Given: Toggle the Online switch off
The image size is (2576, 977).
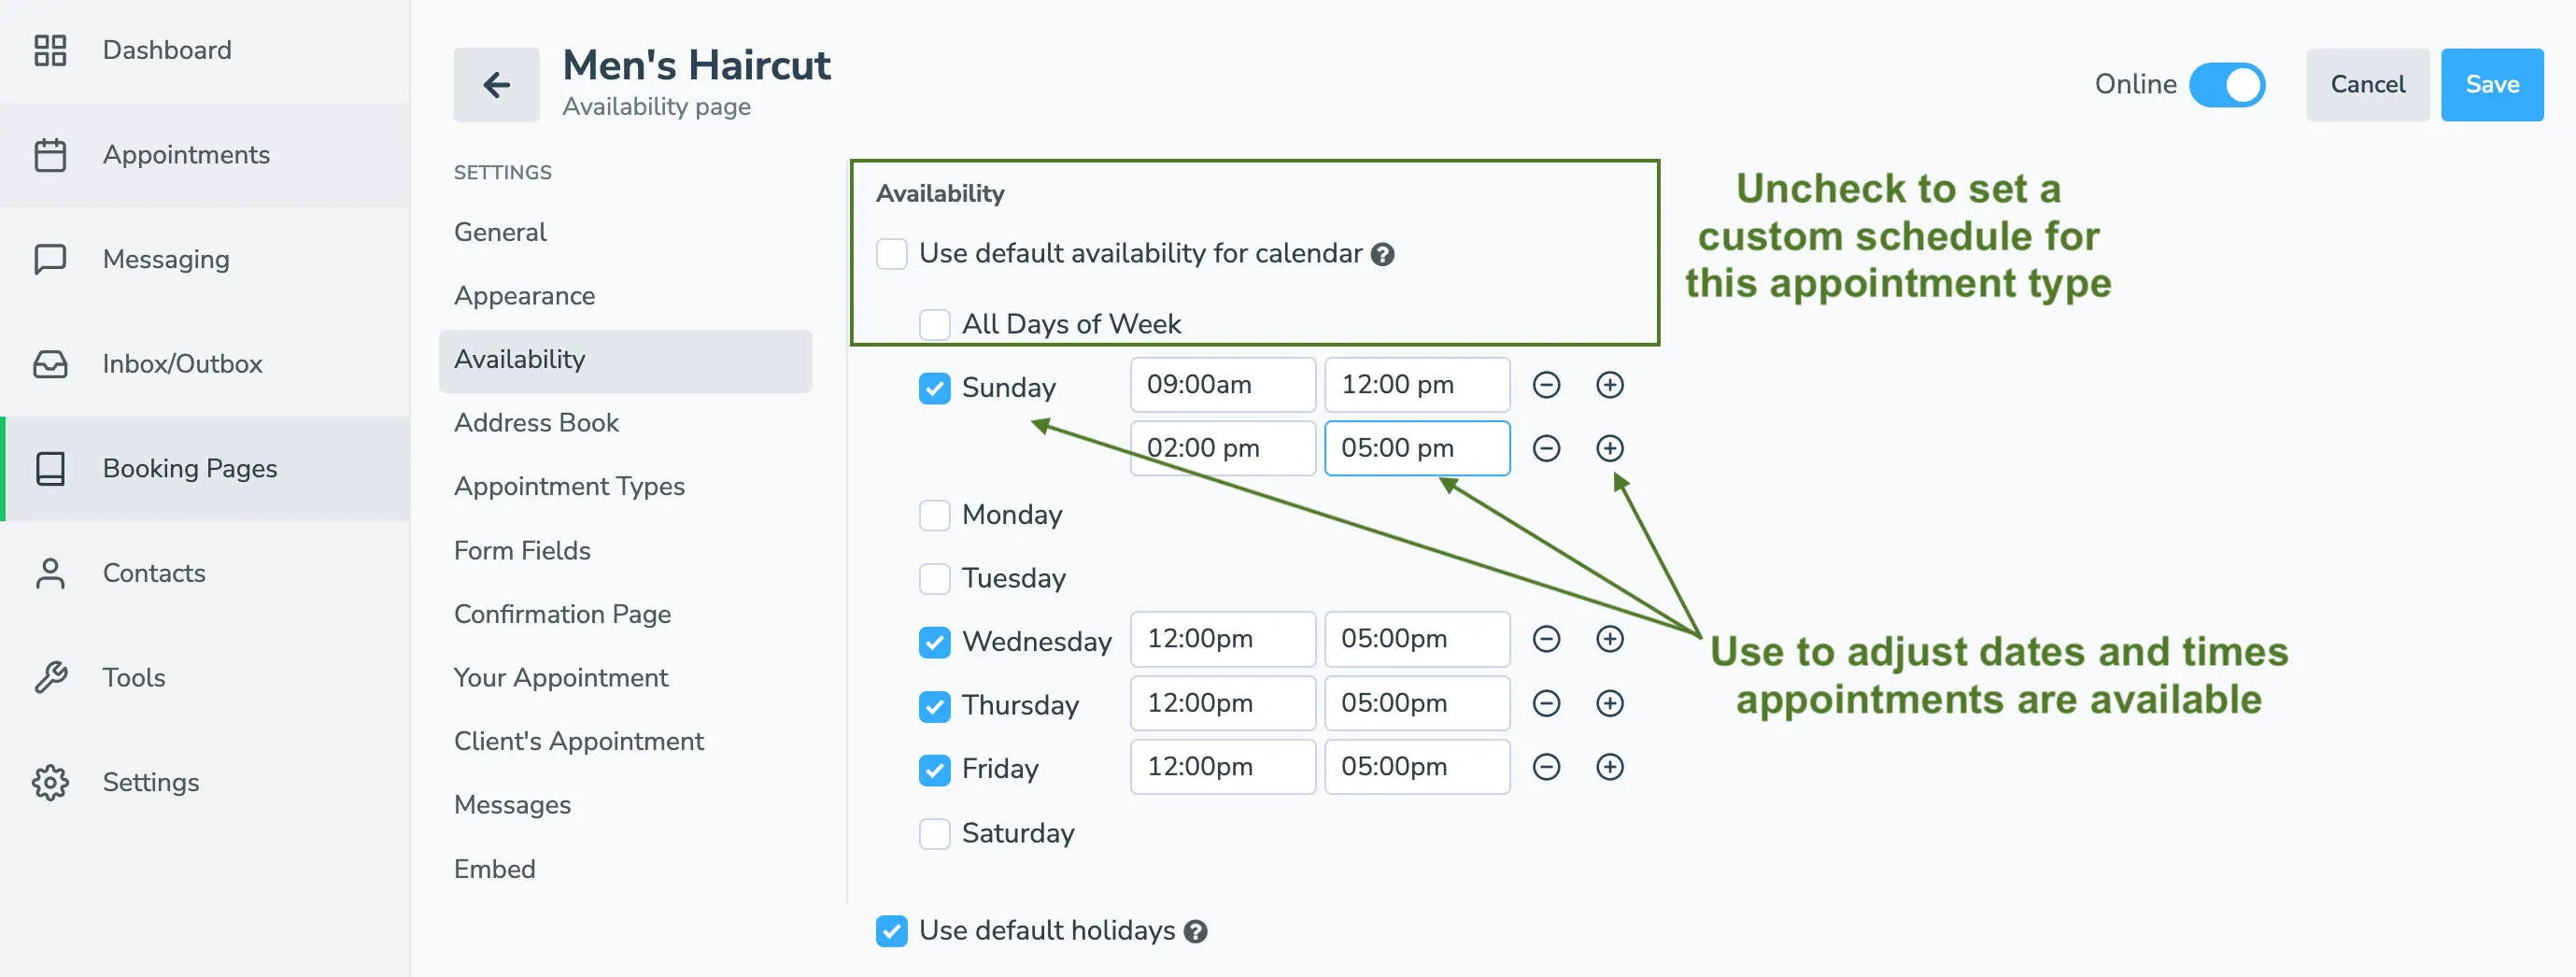Looking at the screenshot, I should pos(2227,85).
